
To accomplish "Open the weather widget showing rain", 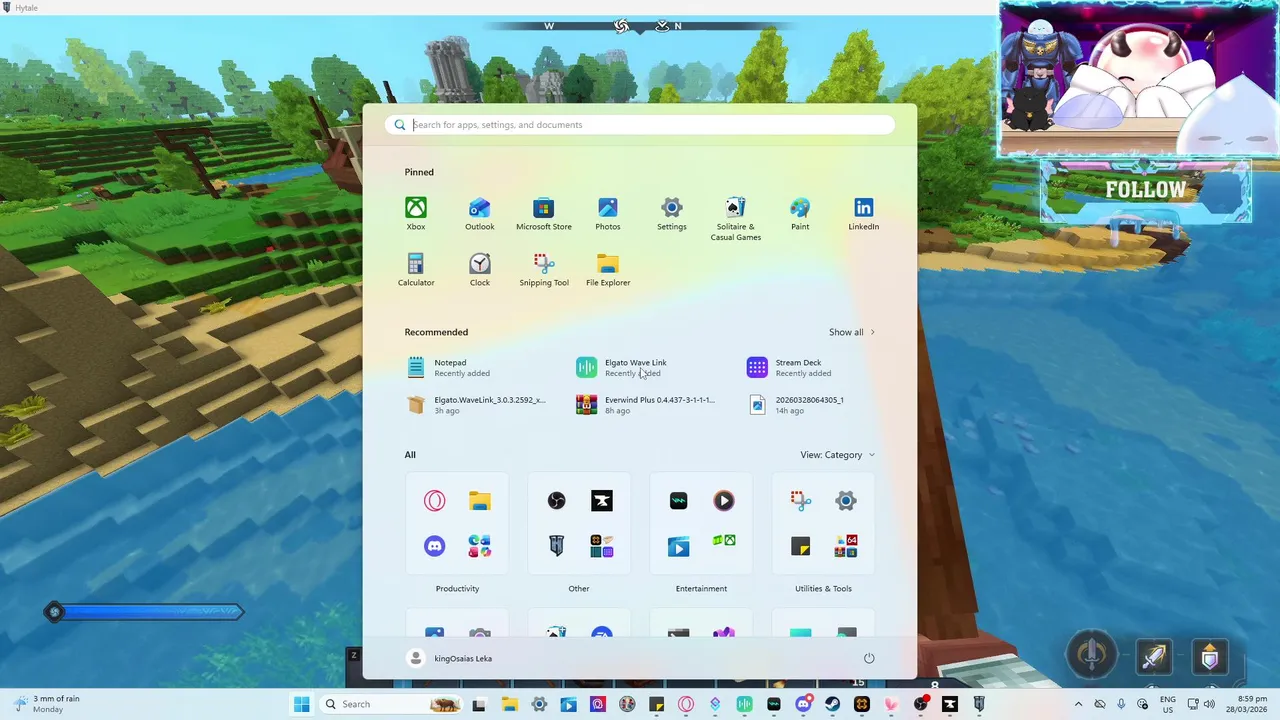I will pyautogui.click(x=47, y=704).
